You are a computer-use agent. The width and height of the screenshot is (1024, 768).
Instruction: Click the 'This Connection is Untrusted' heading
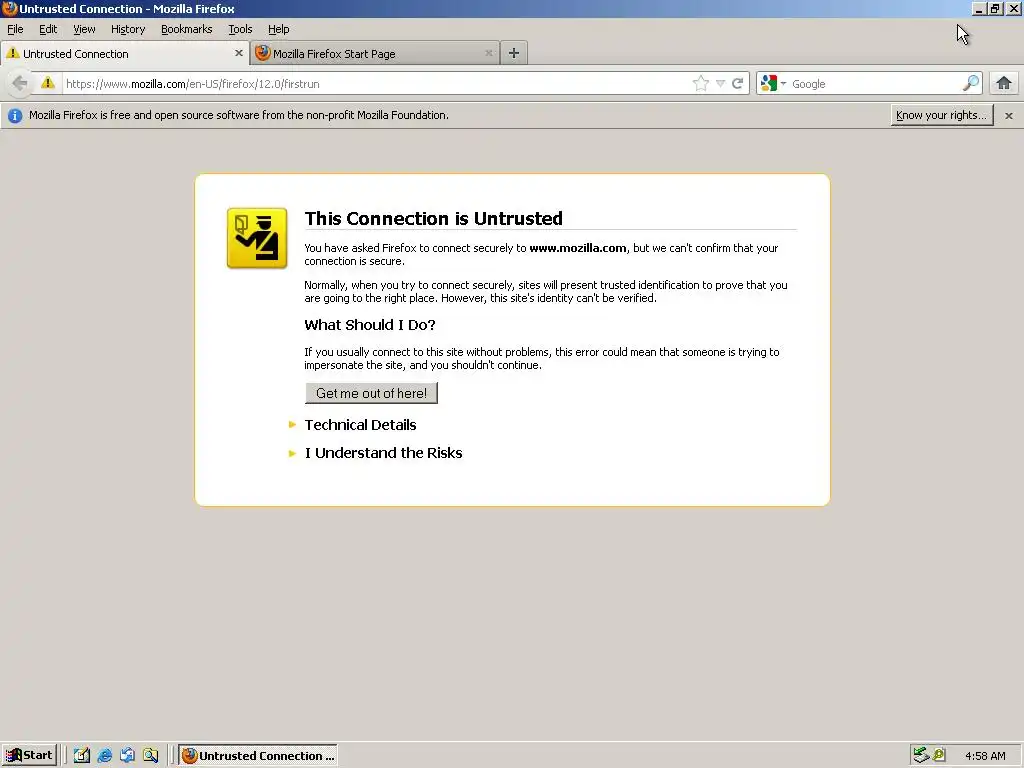click(434, 218)
